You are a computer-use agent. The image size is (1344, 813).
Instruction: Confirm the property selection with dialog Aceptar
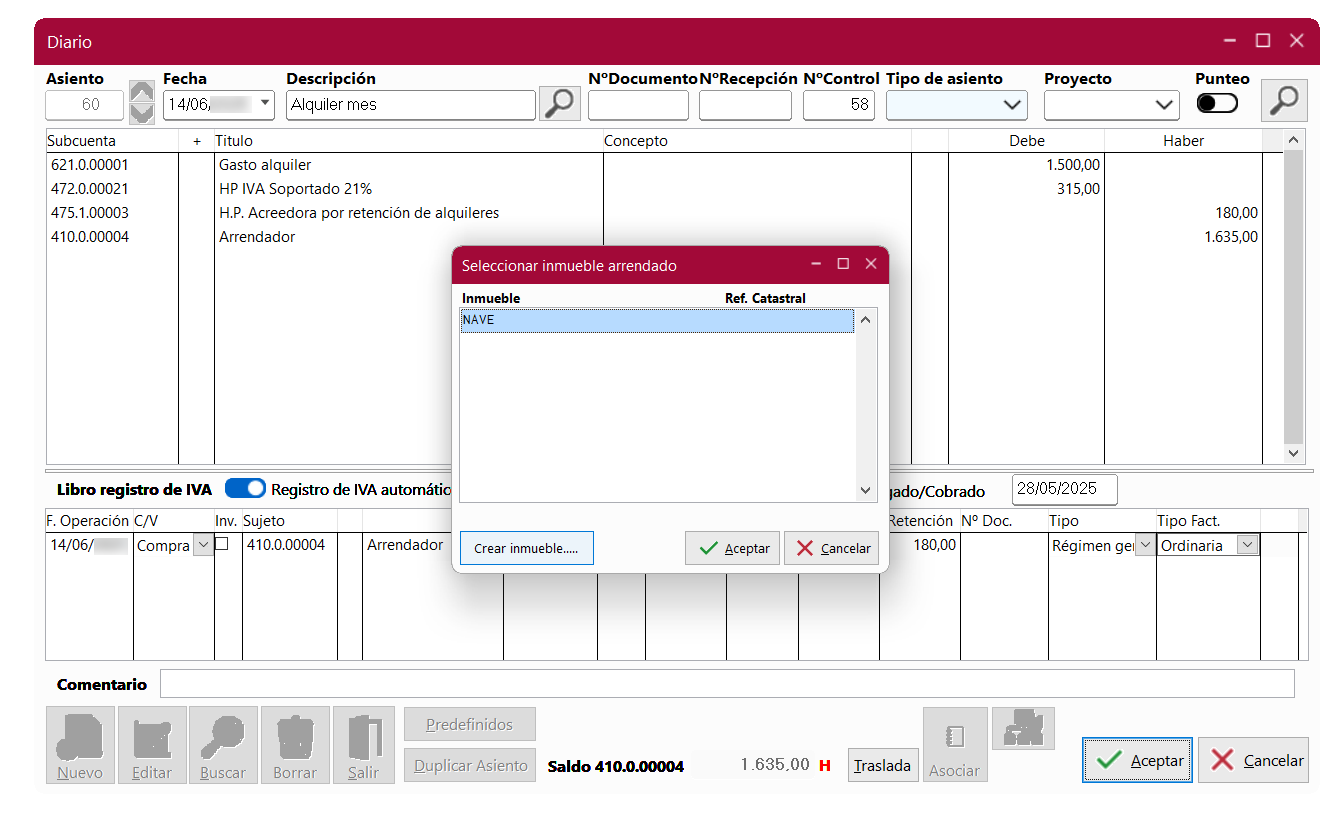pos(732,548)
